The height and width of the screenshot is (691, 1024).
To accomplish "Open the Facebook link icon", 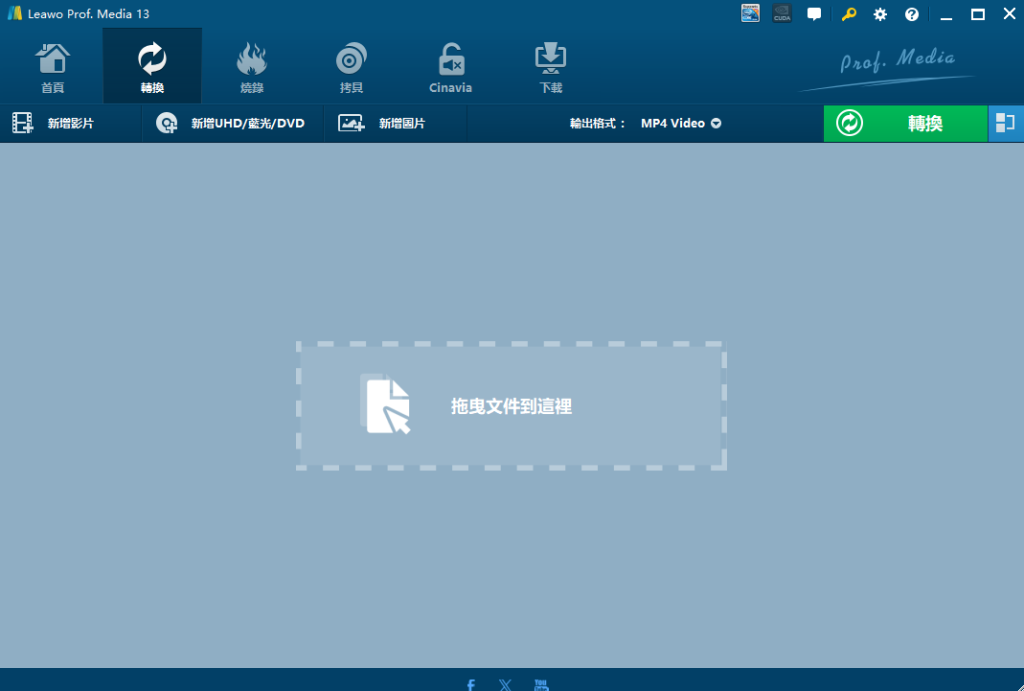I will click(471, 684).
